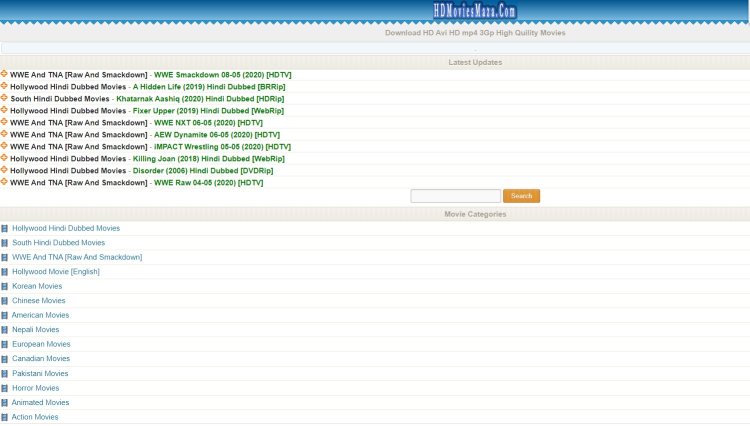Open IMPACT Wrestling 05-05 (2020) [HDTV] link
Viewport: 750px width, 426px height.
click(x=222, y=147)
